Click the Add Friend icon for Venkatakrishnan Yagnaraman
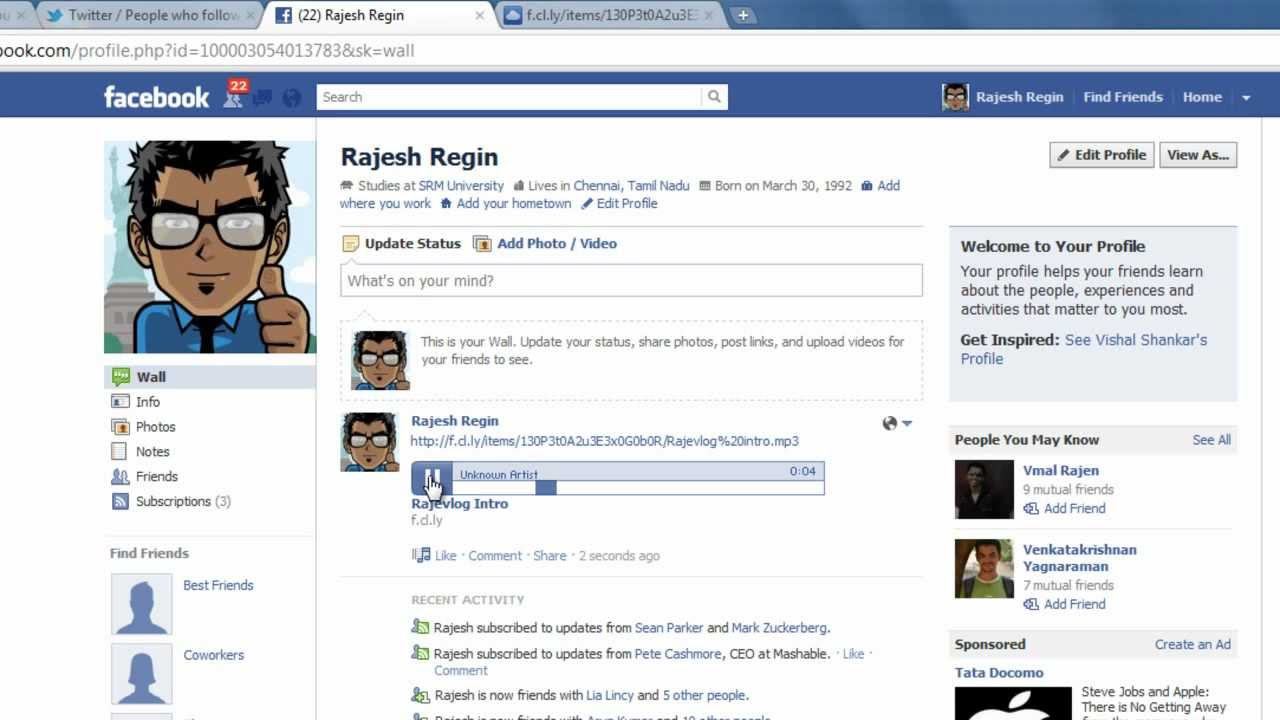 (x=1031, y=605)
